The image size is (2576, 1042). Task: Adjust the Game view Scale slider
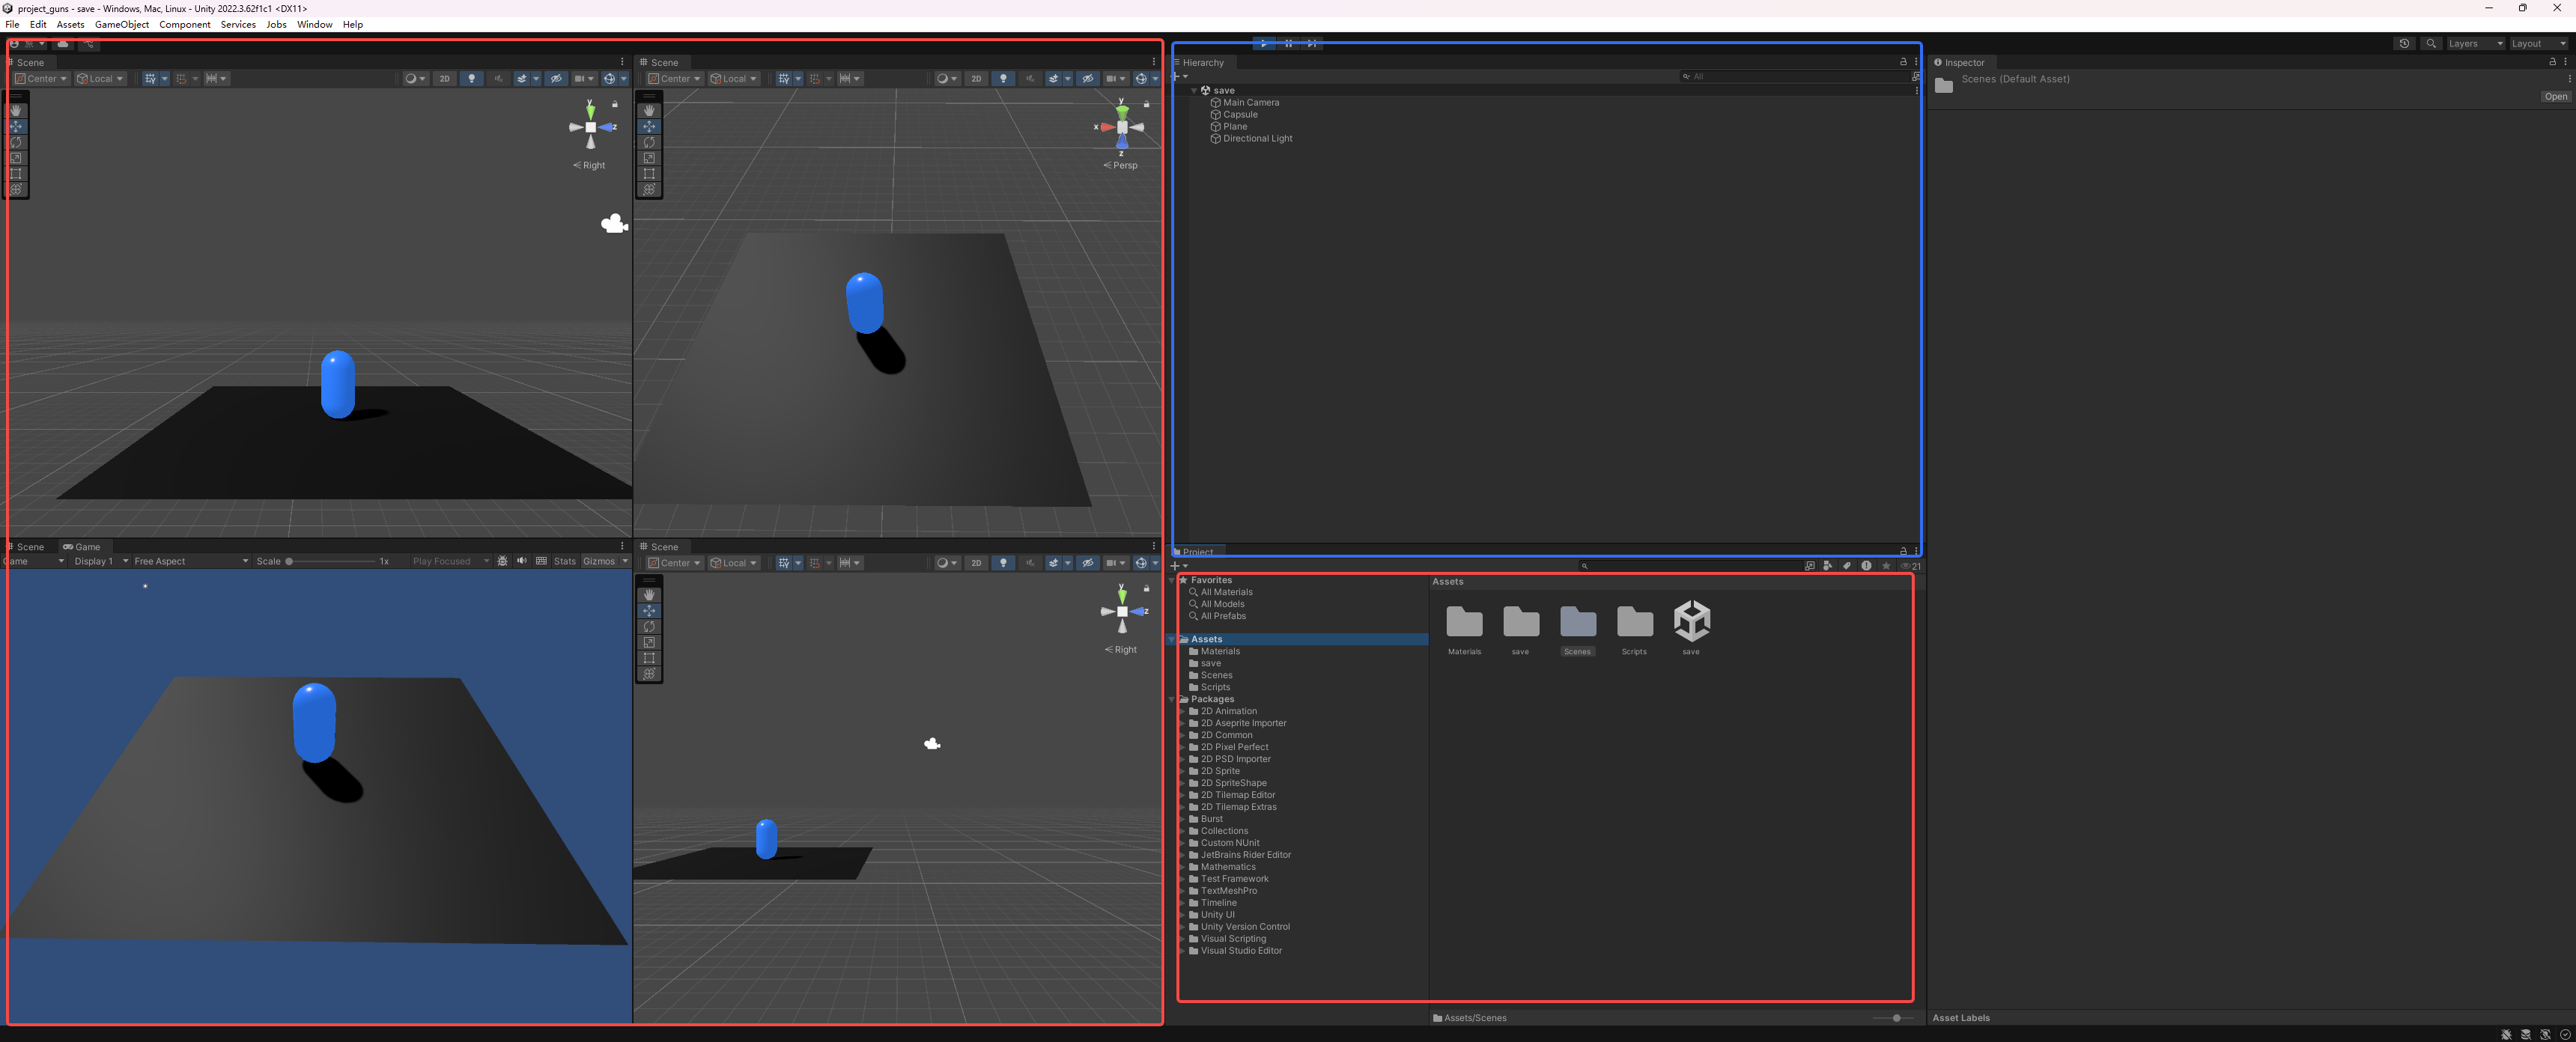(x=290, y=561)
